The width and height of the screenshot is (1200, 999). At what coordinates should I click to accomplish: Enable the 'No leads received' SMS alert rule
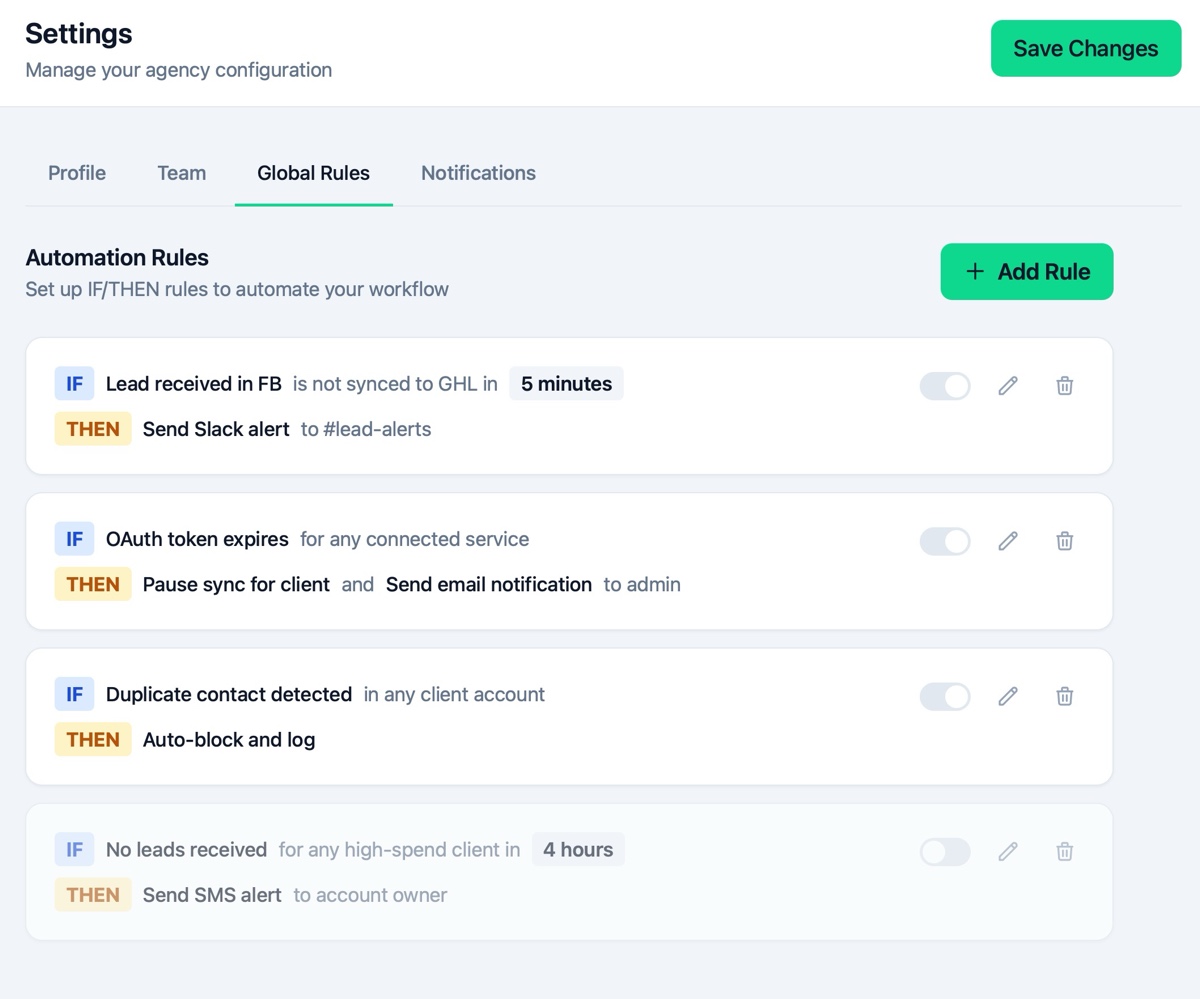(944, 851)
